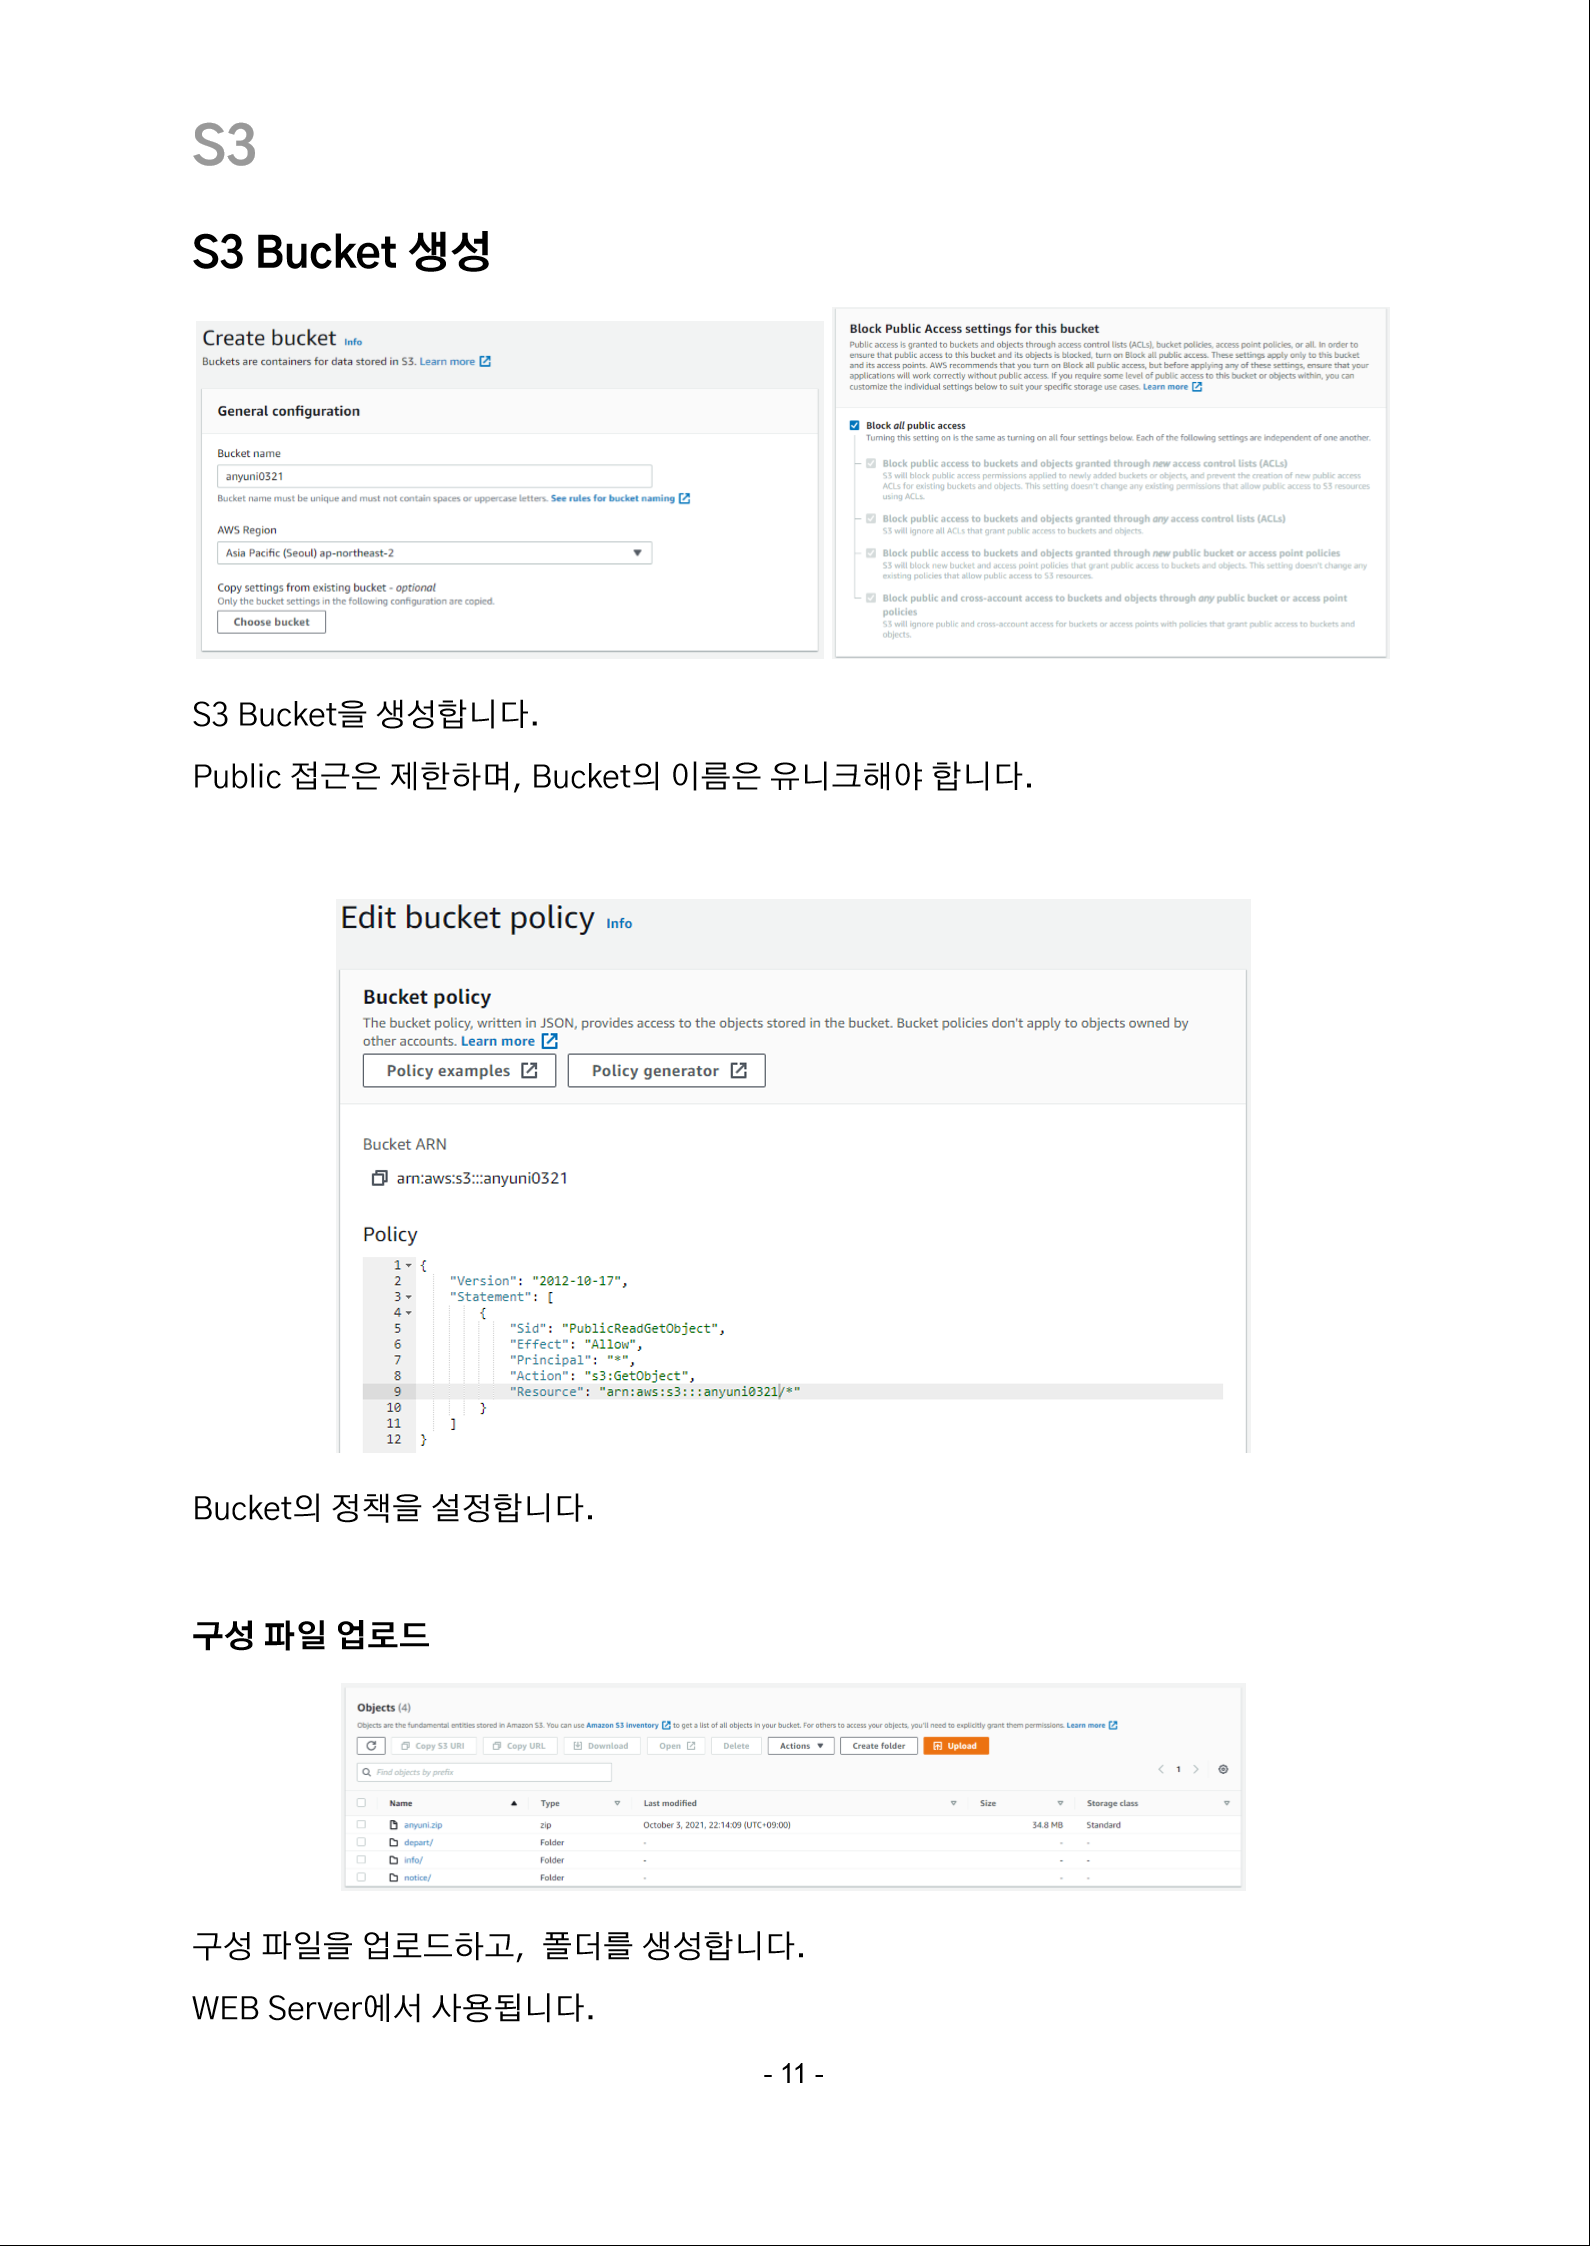Click external-link icon after Amazon S3 inventory

pyautogui.click(x=667, y=1725)
